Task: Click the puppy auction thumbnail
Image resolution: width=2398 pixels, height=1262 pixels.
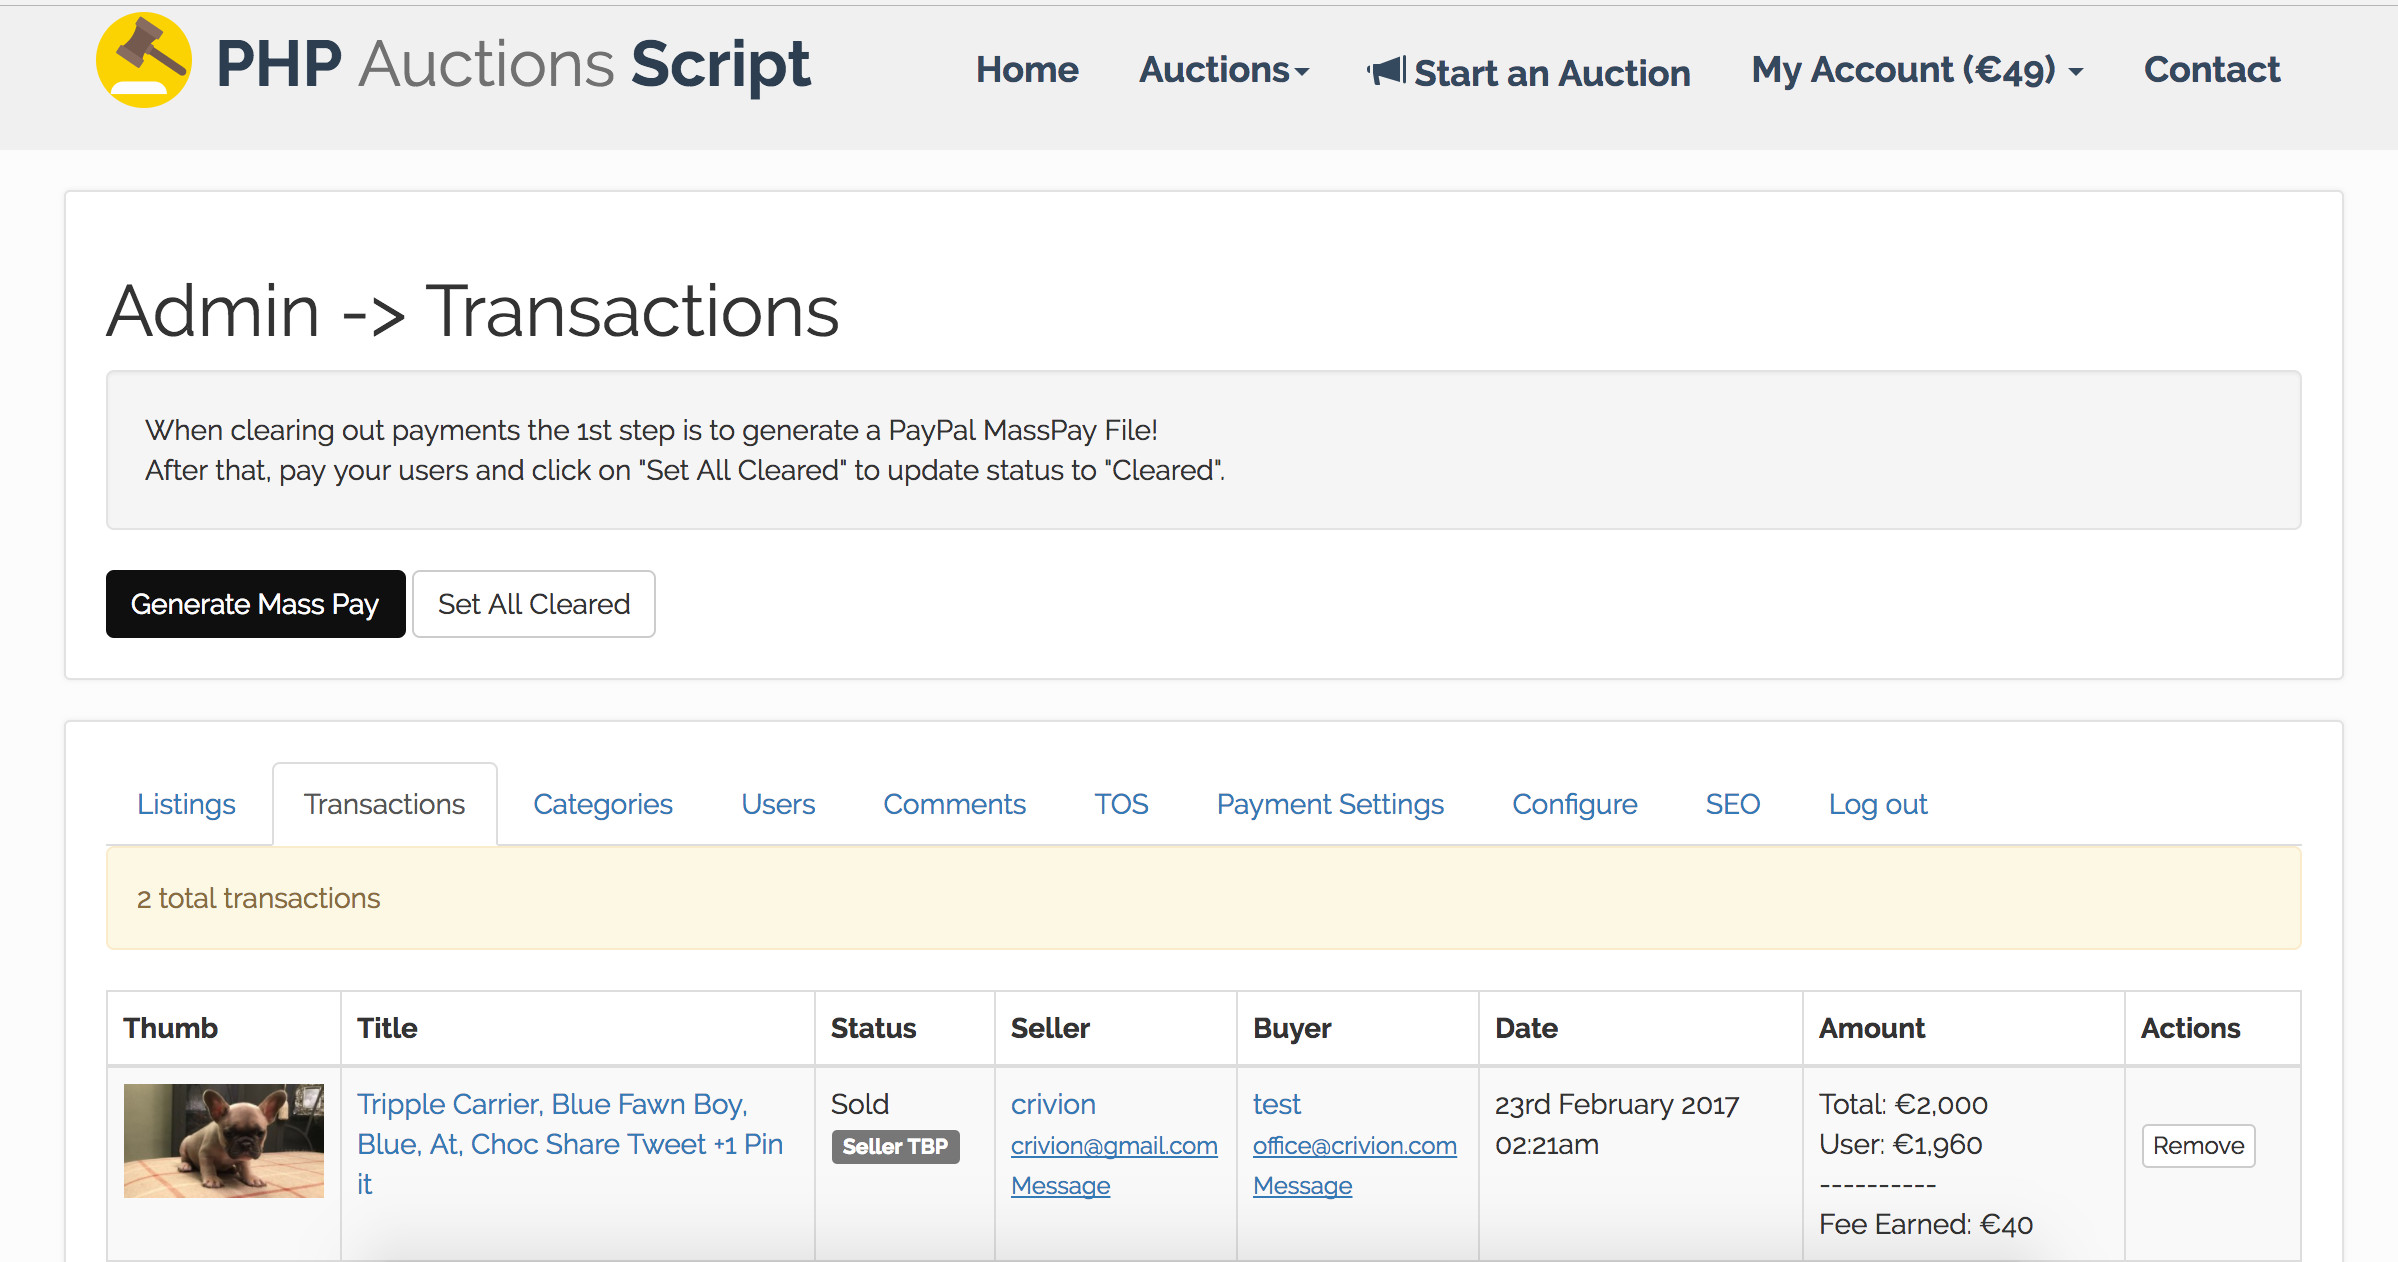Action: click(224, 1140)
